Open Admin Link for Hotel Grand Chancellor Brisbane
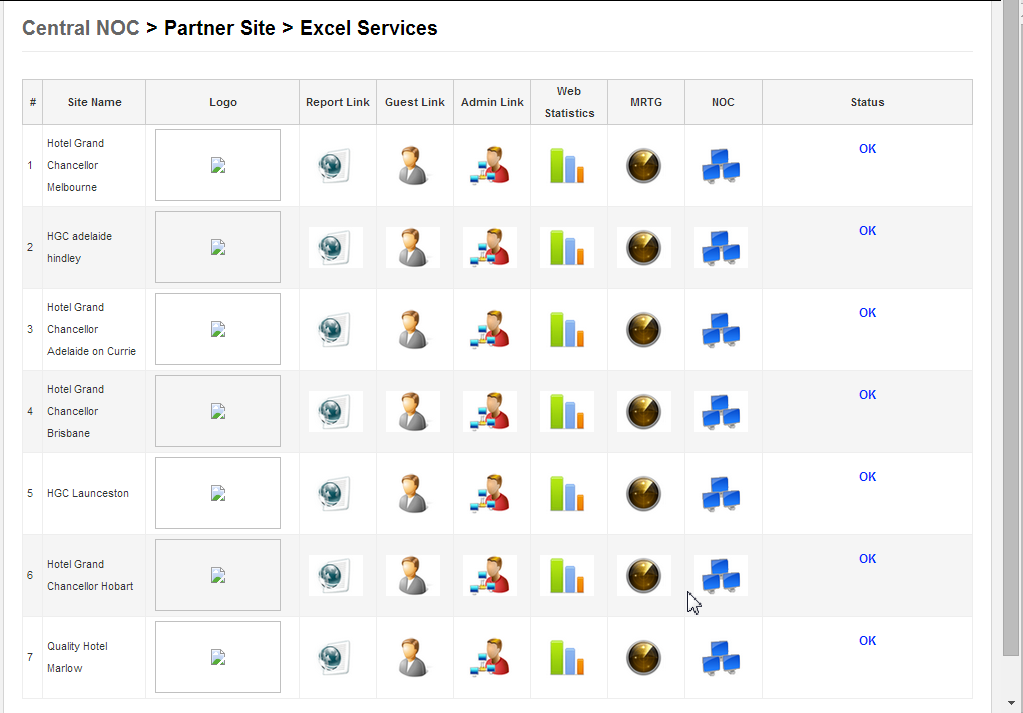1023x713 pixels. point(490,412)
